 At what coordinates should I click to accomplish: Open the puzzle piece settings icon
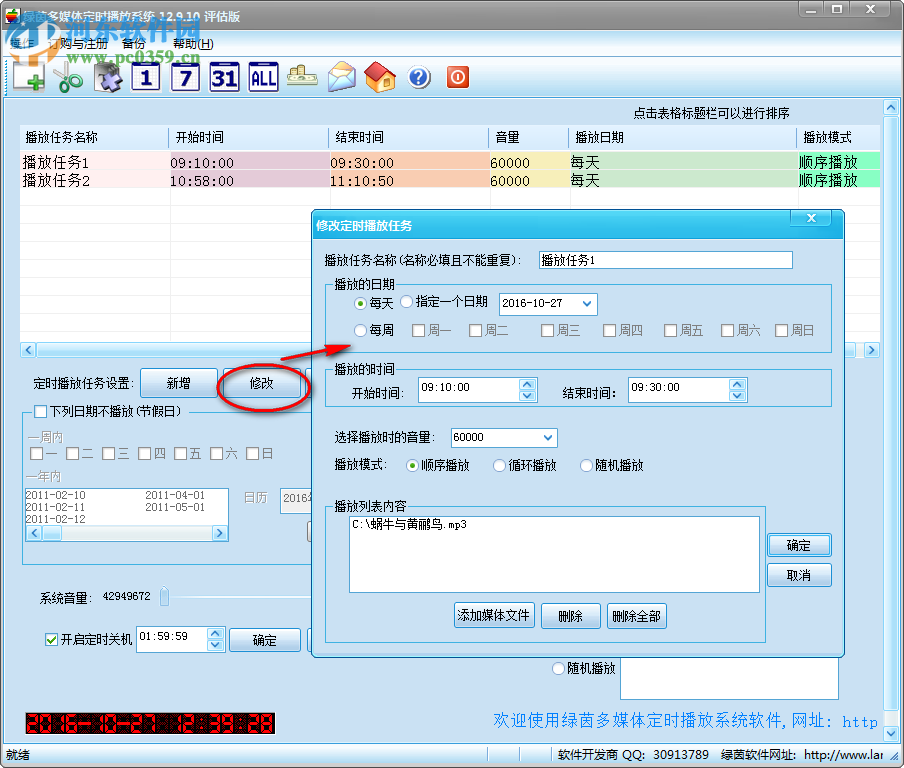[x=106, y=77]
